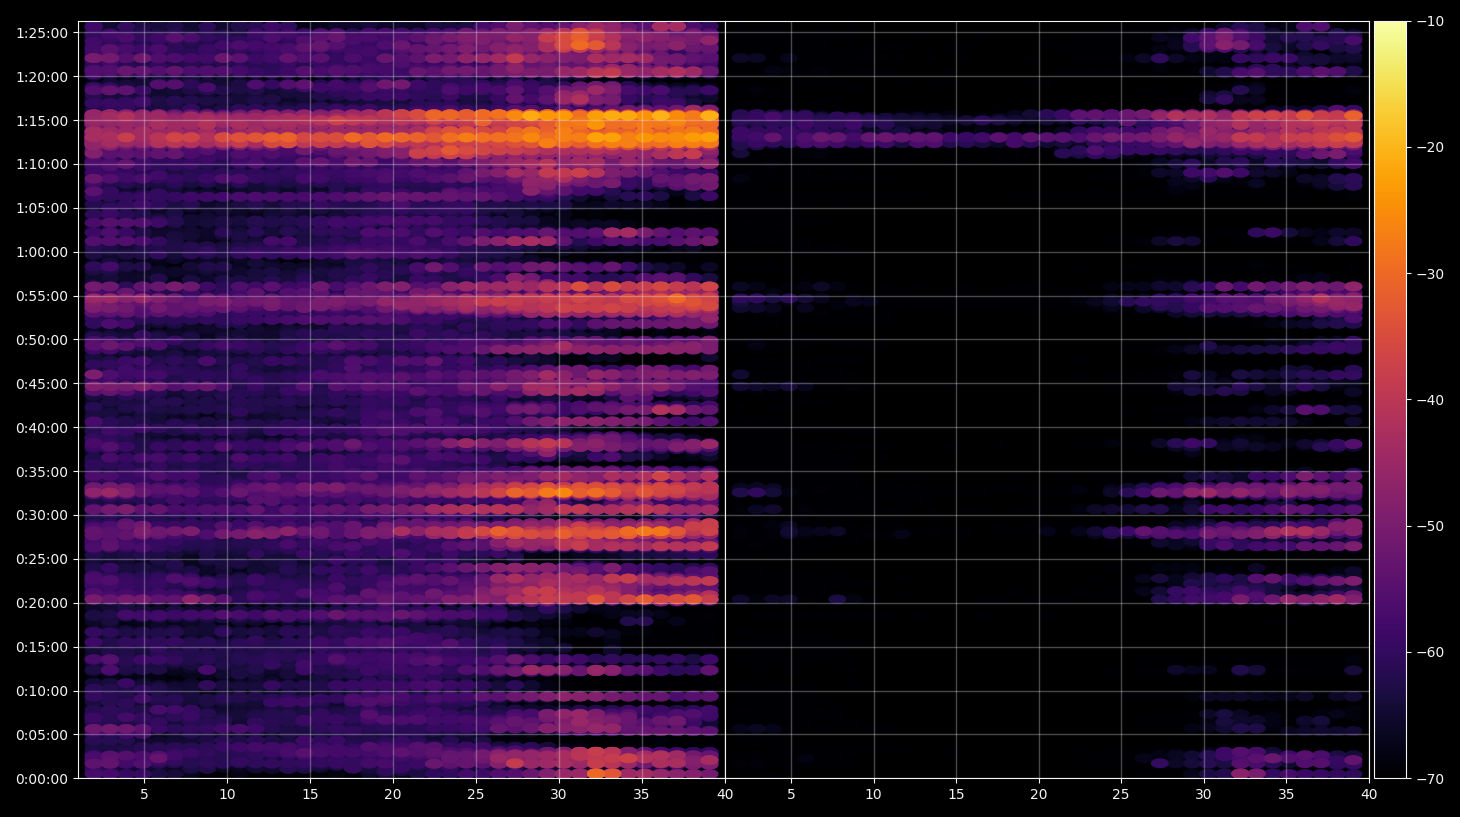Image resolution: width=1460 pixels, height=817 pixels.
Task: Click x-axis tick 5 under the right heatmap
Action: [791, 795]
